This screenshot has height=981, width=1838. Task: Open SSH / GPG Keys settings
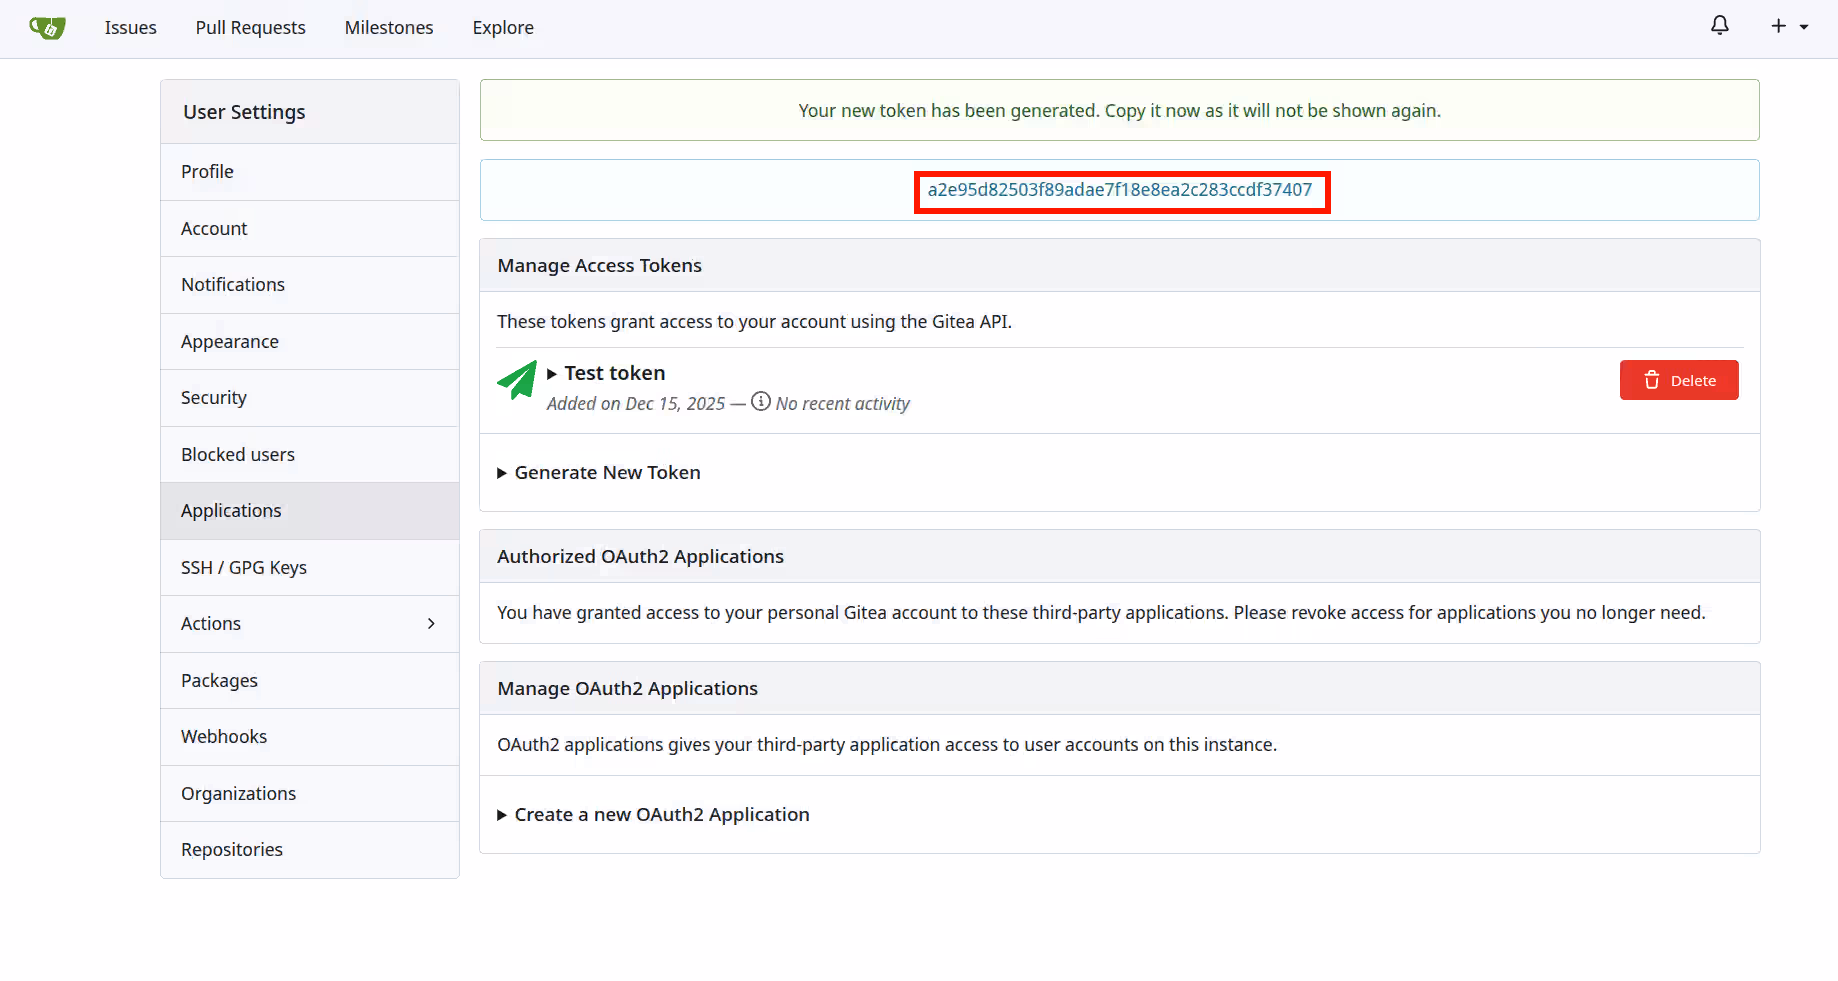[x=243, y=568]
